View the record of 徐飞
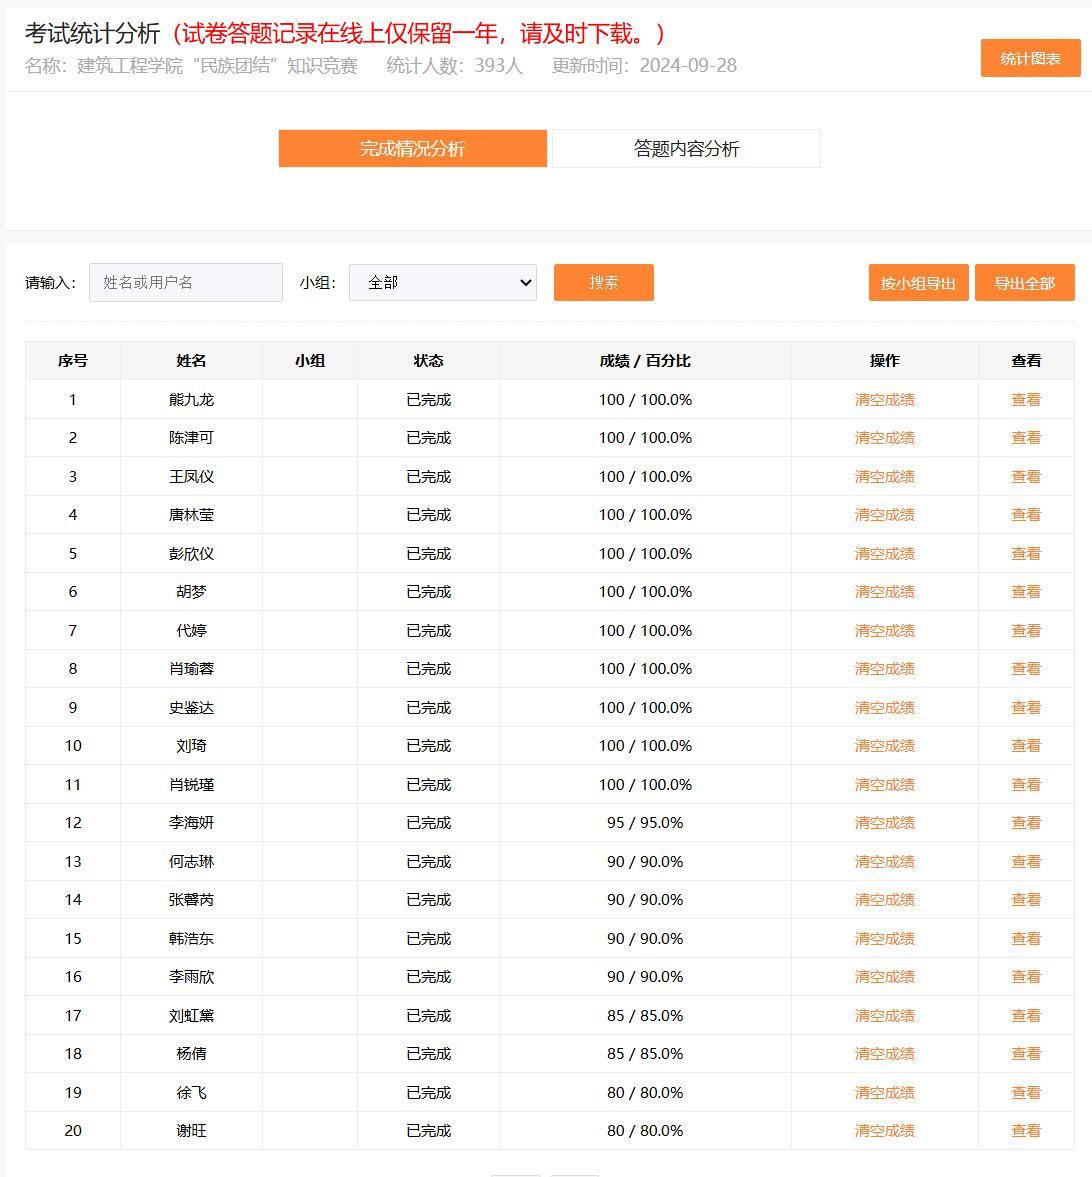The image size is (1092, 1177). (1026, 1093)
